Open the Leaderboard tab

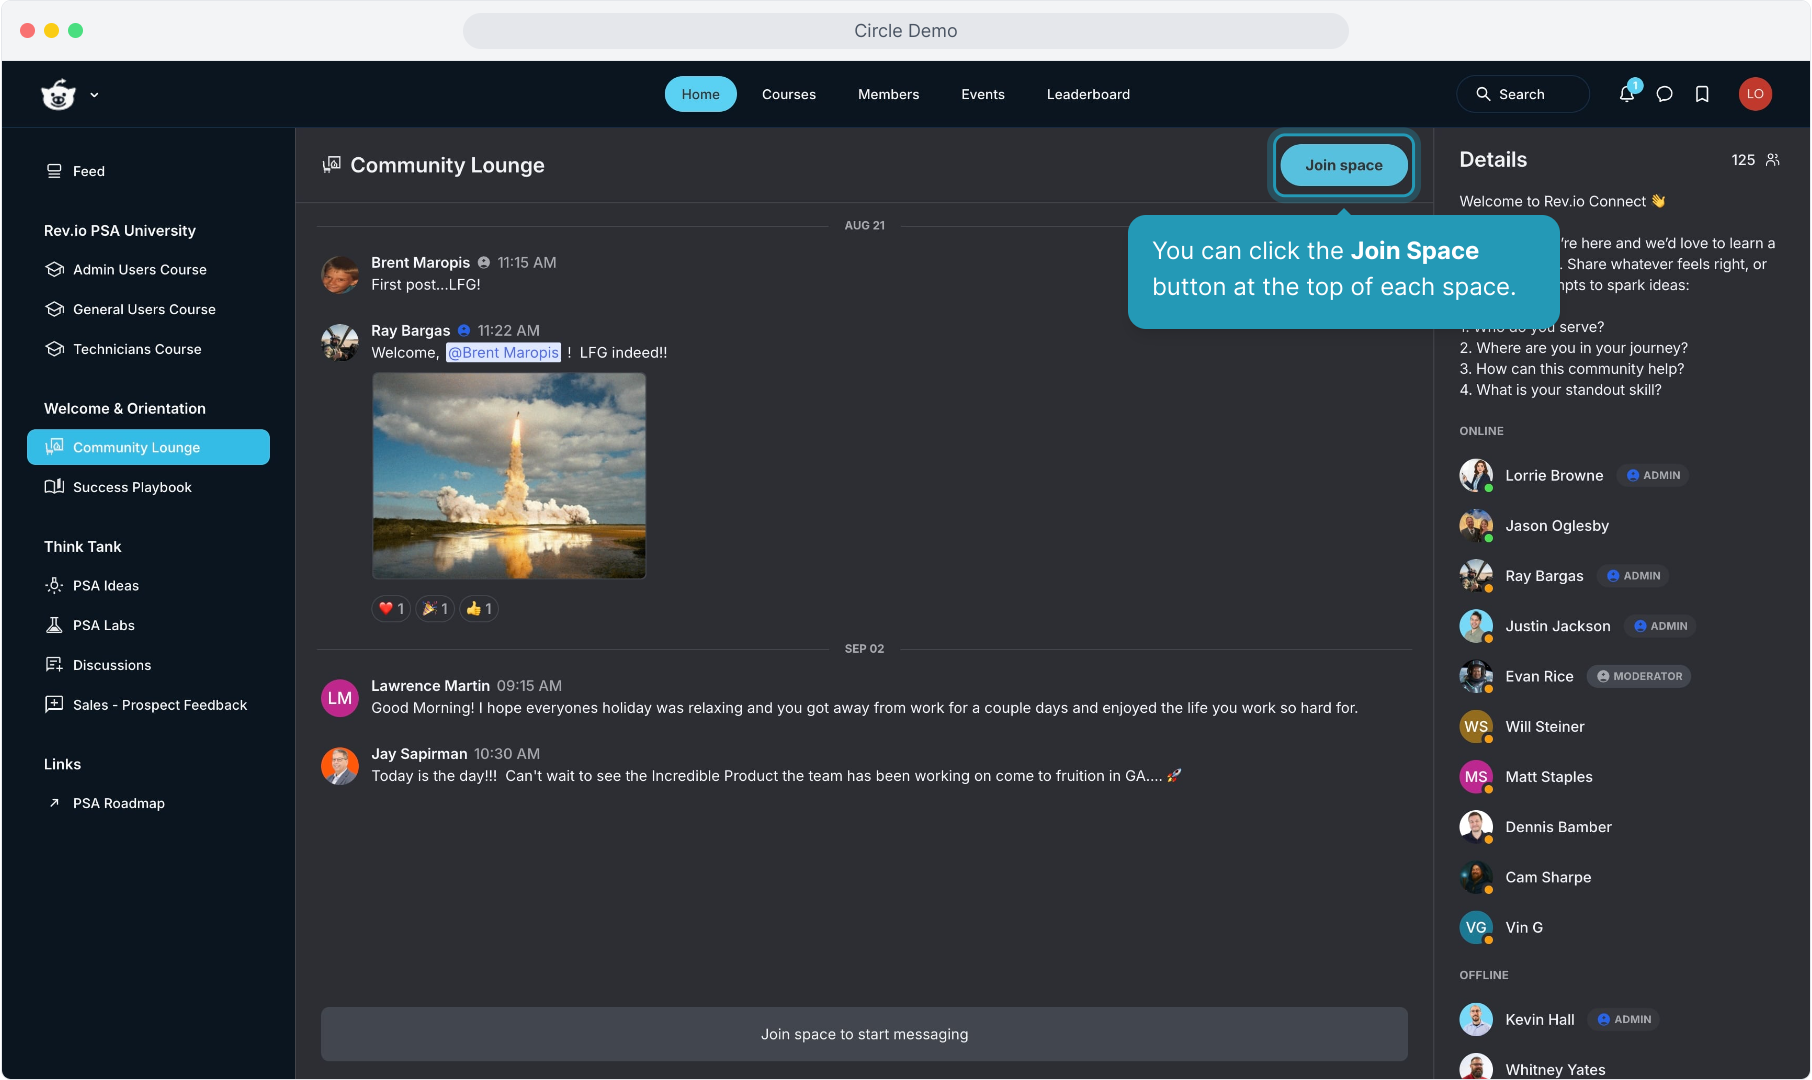tap(1088, 94)
